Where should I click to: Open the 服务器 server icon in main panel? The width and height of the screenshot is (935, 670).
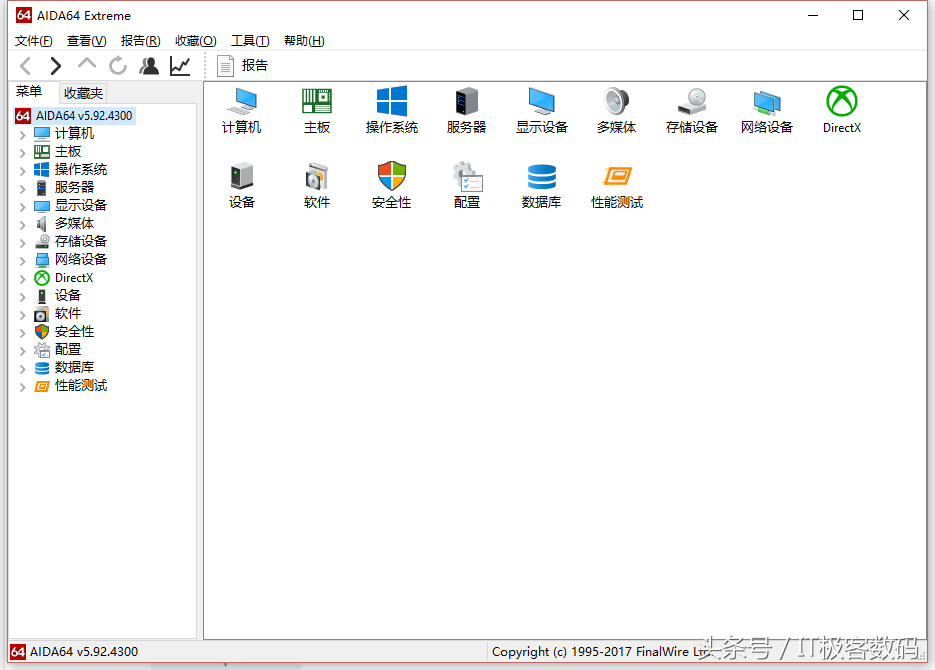click(466, 110)
